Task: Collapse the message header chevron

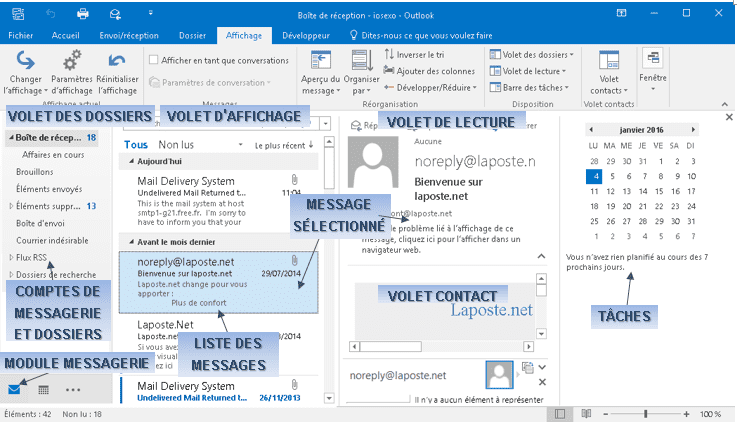Action: [x=541, y=256]
